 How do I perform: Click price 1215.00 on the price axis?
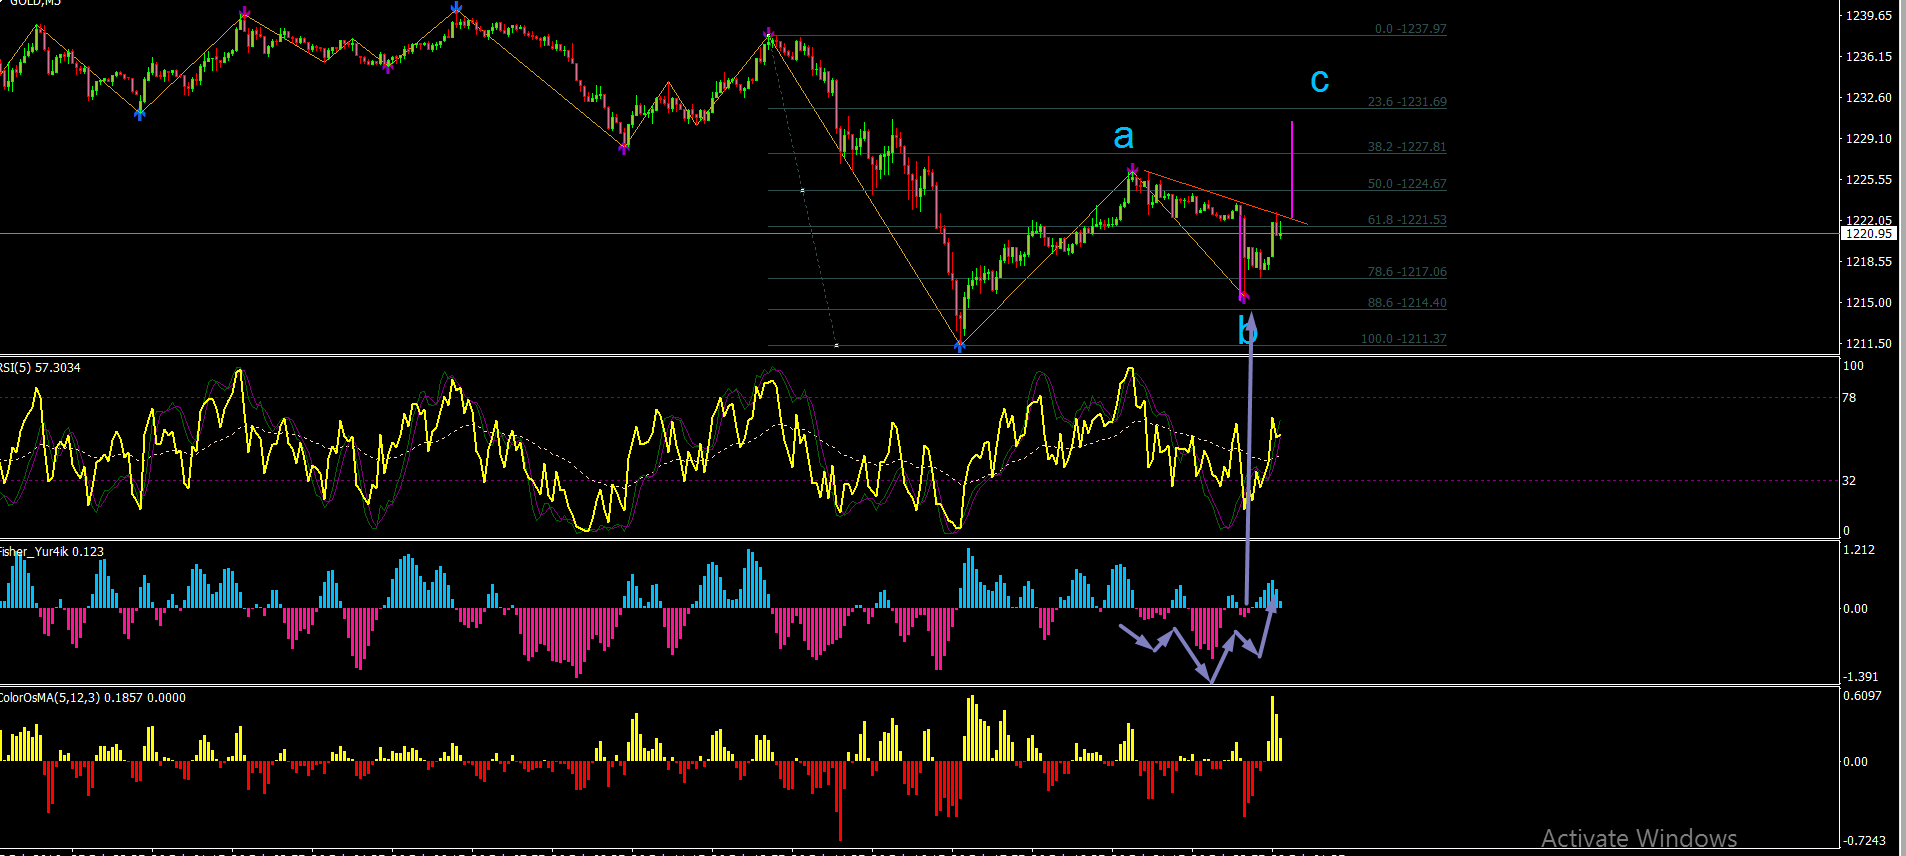[x=1868, y=303]
